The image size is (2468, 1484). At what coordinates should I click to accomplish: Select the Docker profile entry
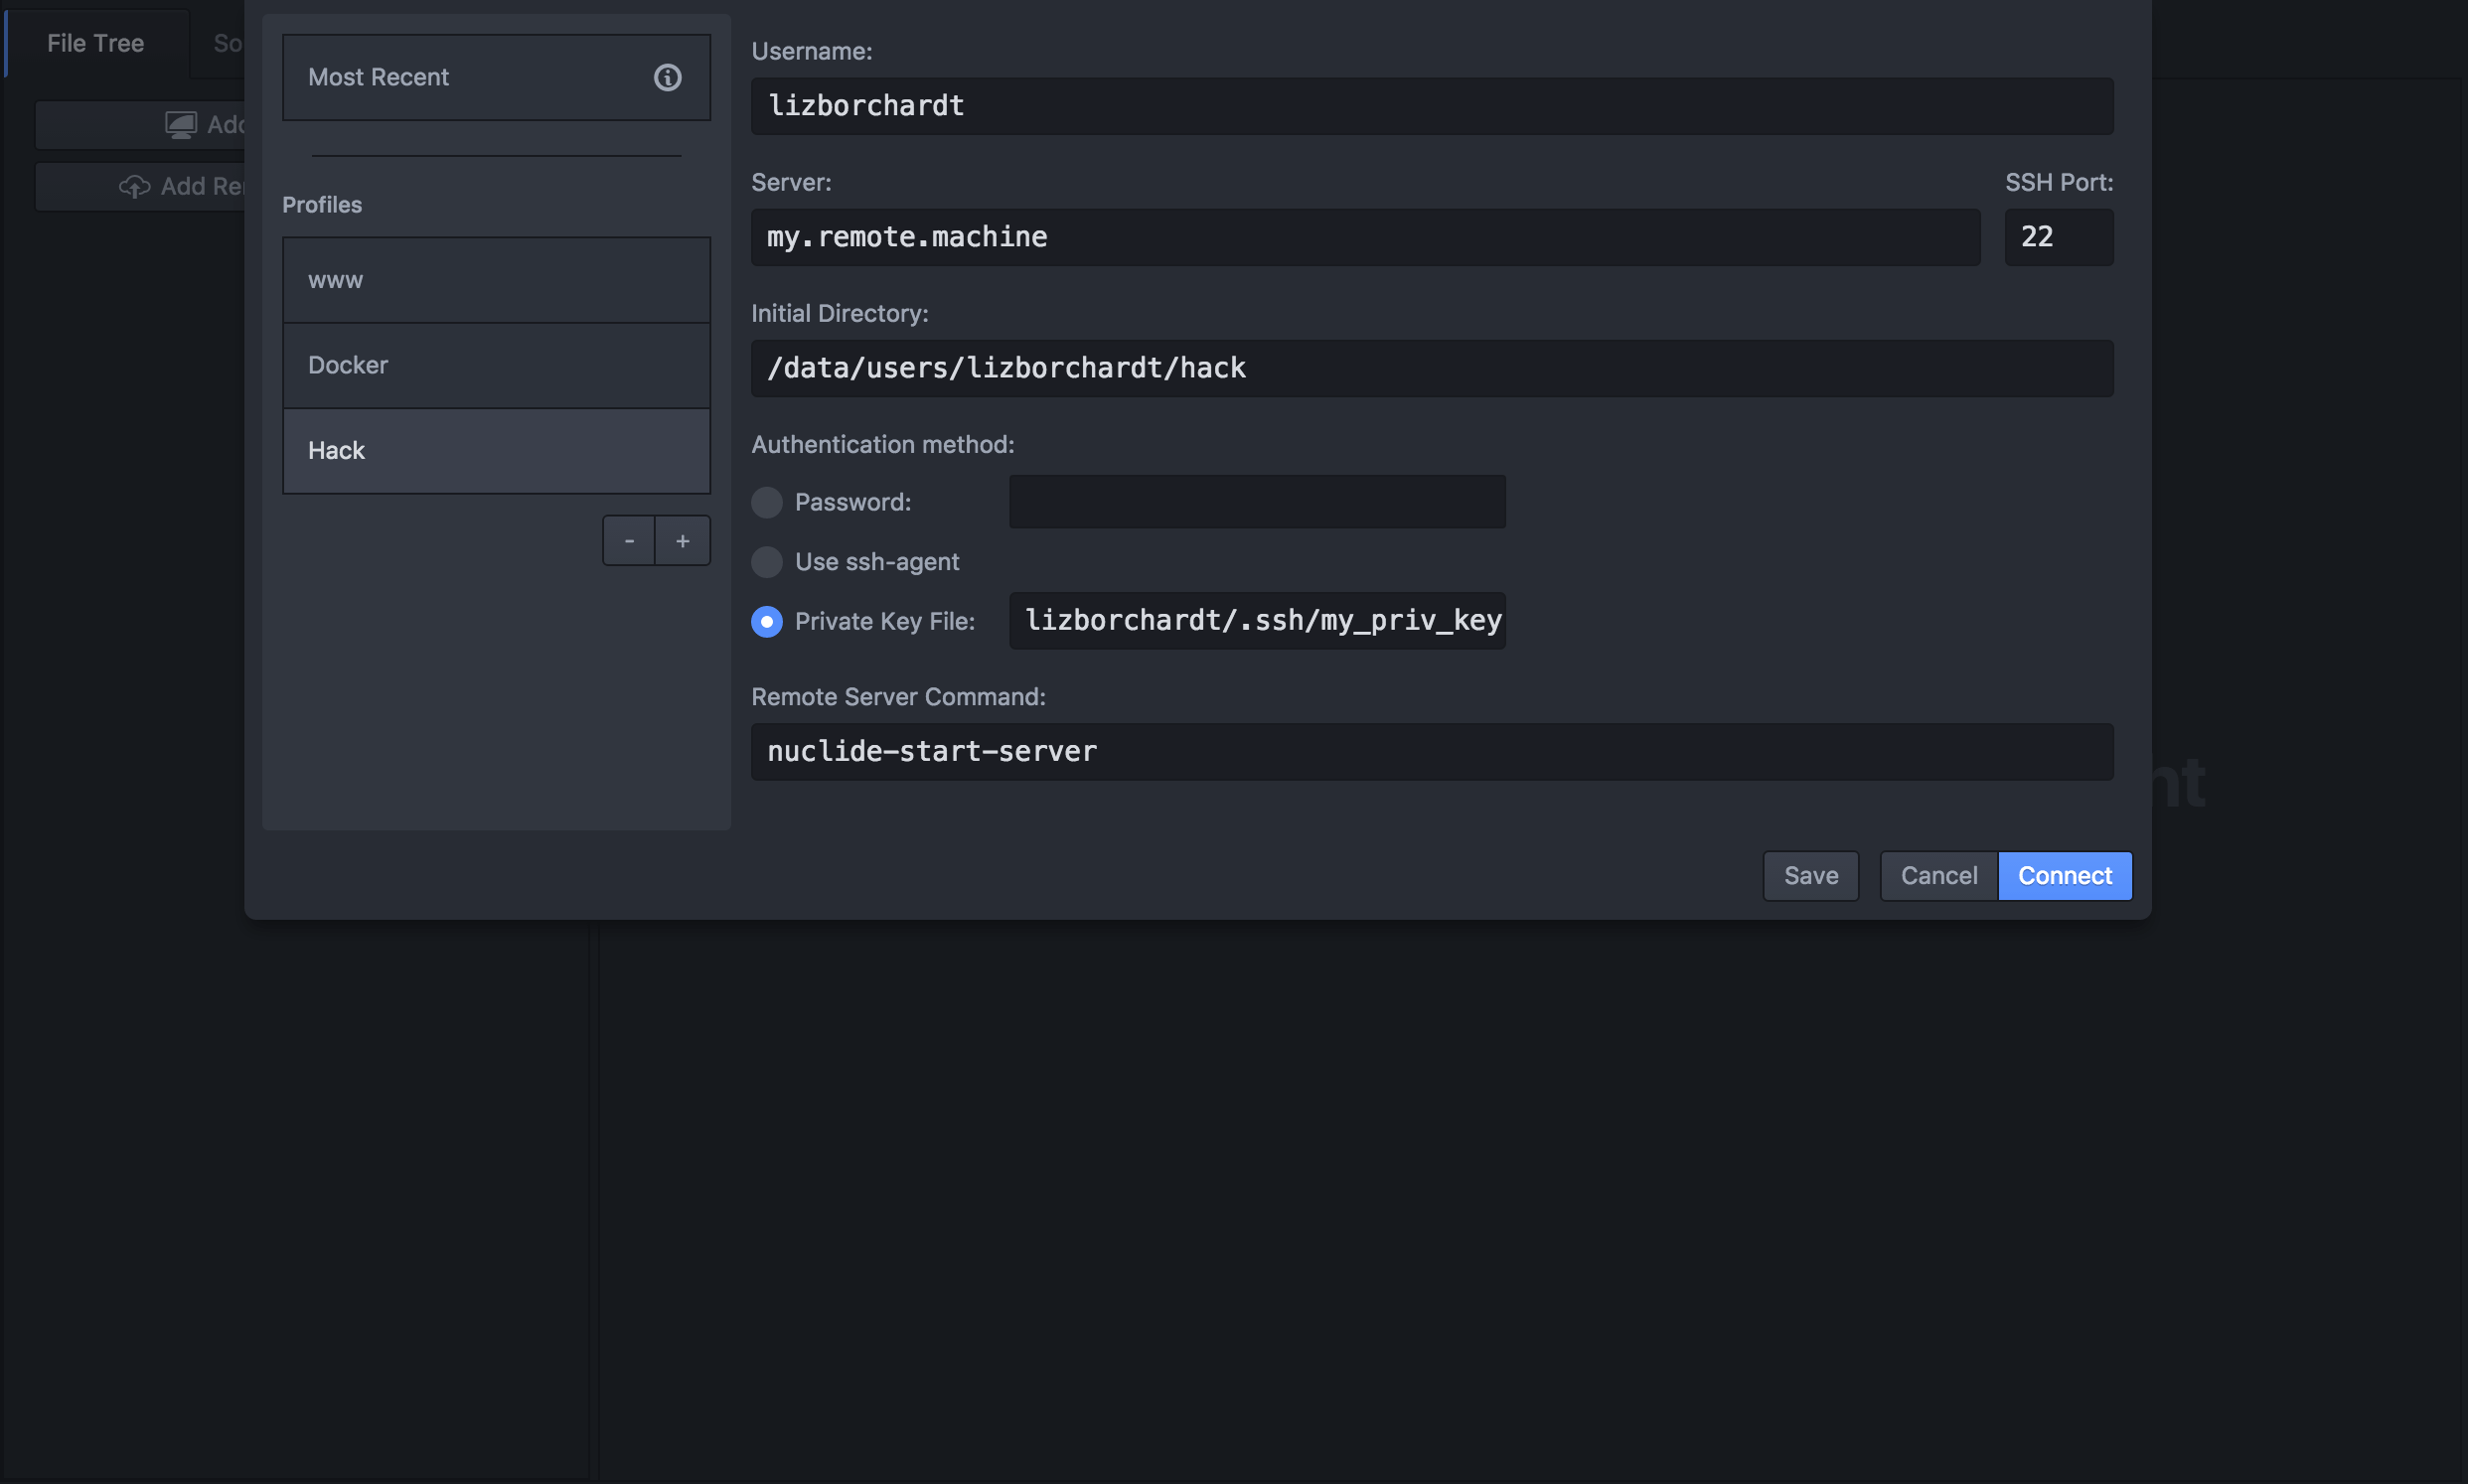tap(497, 365)
